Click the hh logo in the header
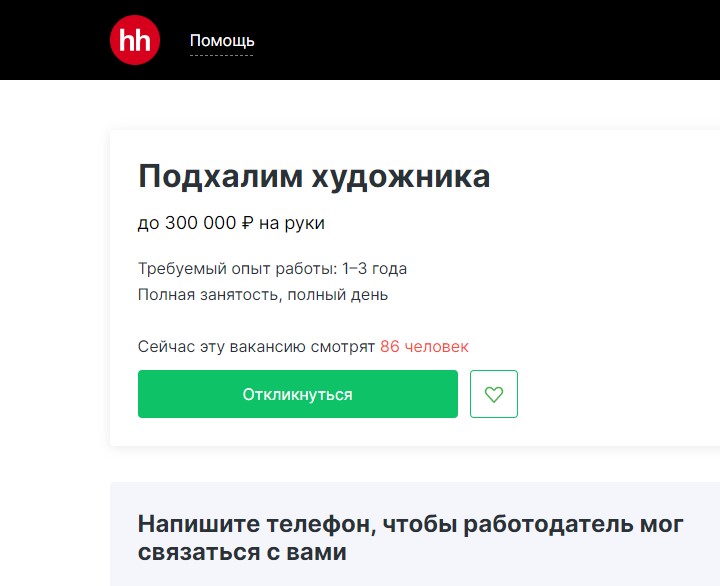This screenshot has width=720, height=586. [x=135, y=41]
